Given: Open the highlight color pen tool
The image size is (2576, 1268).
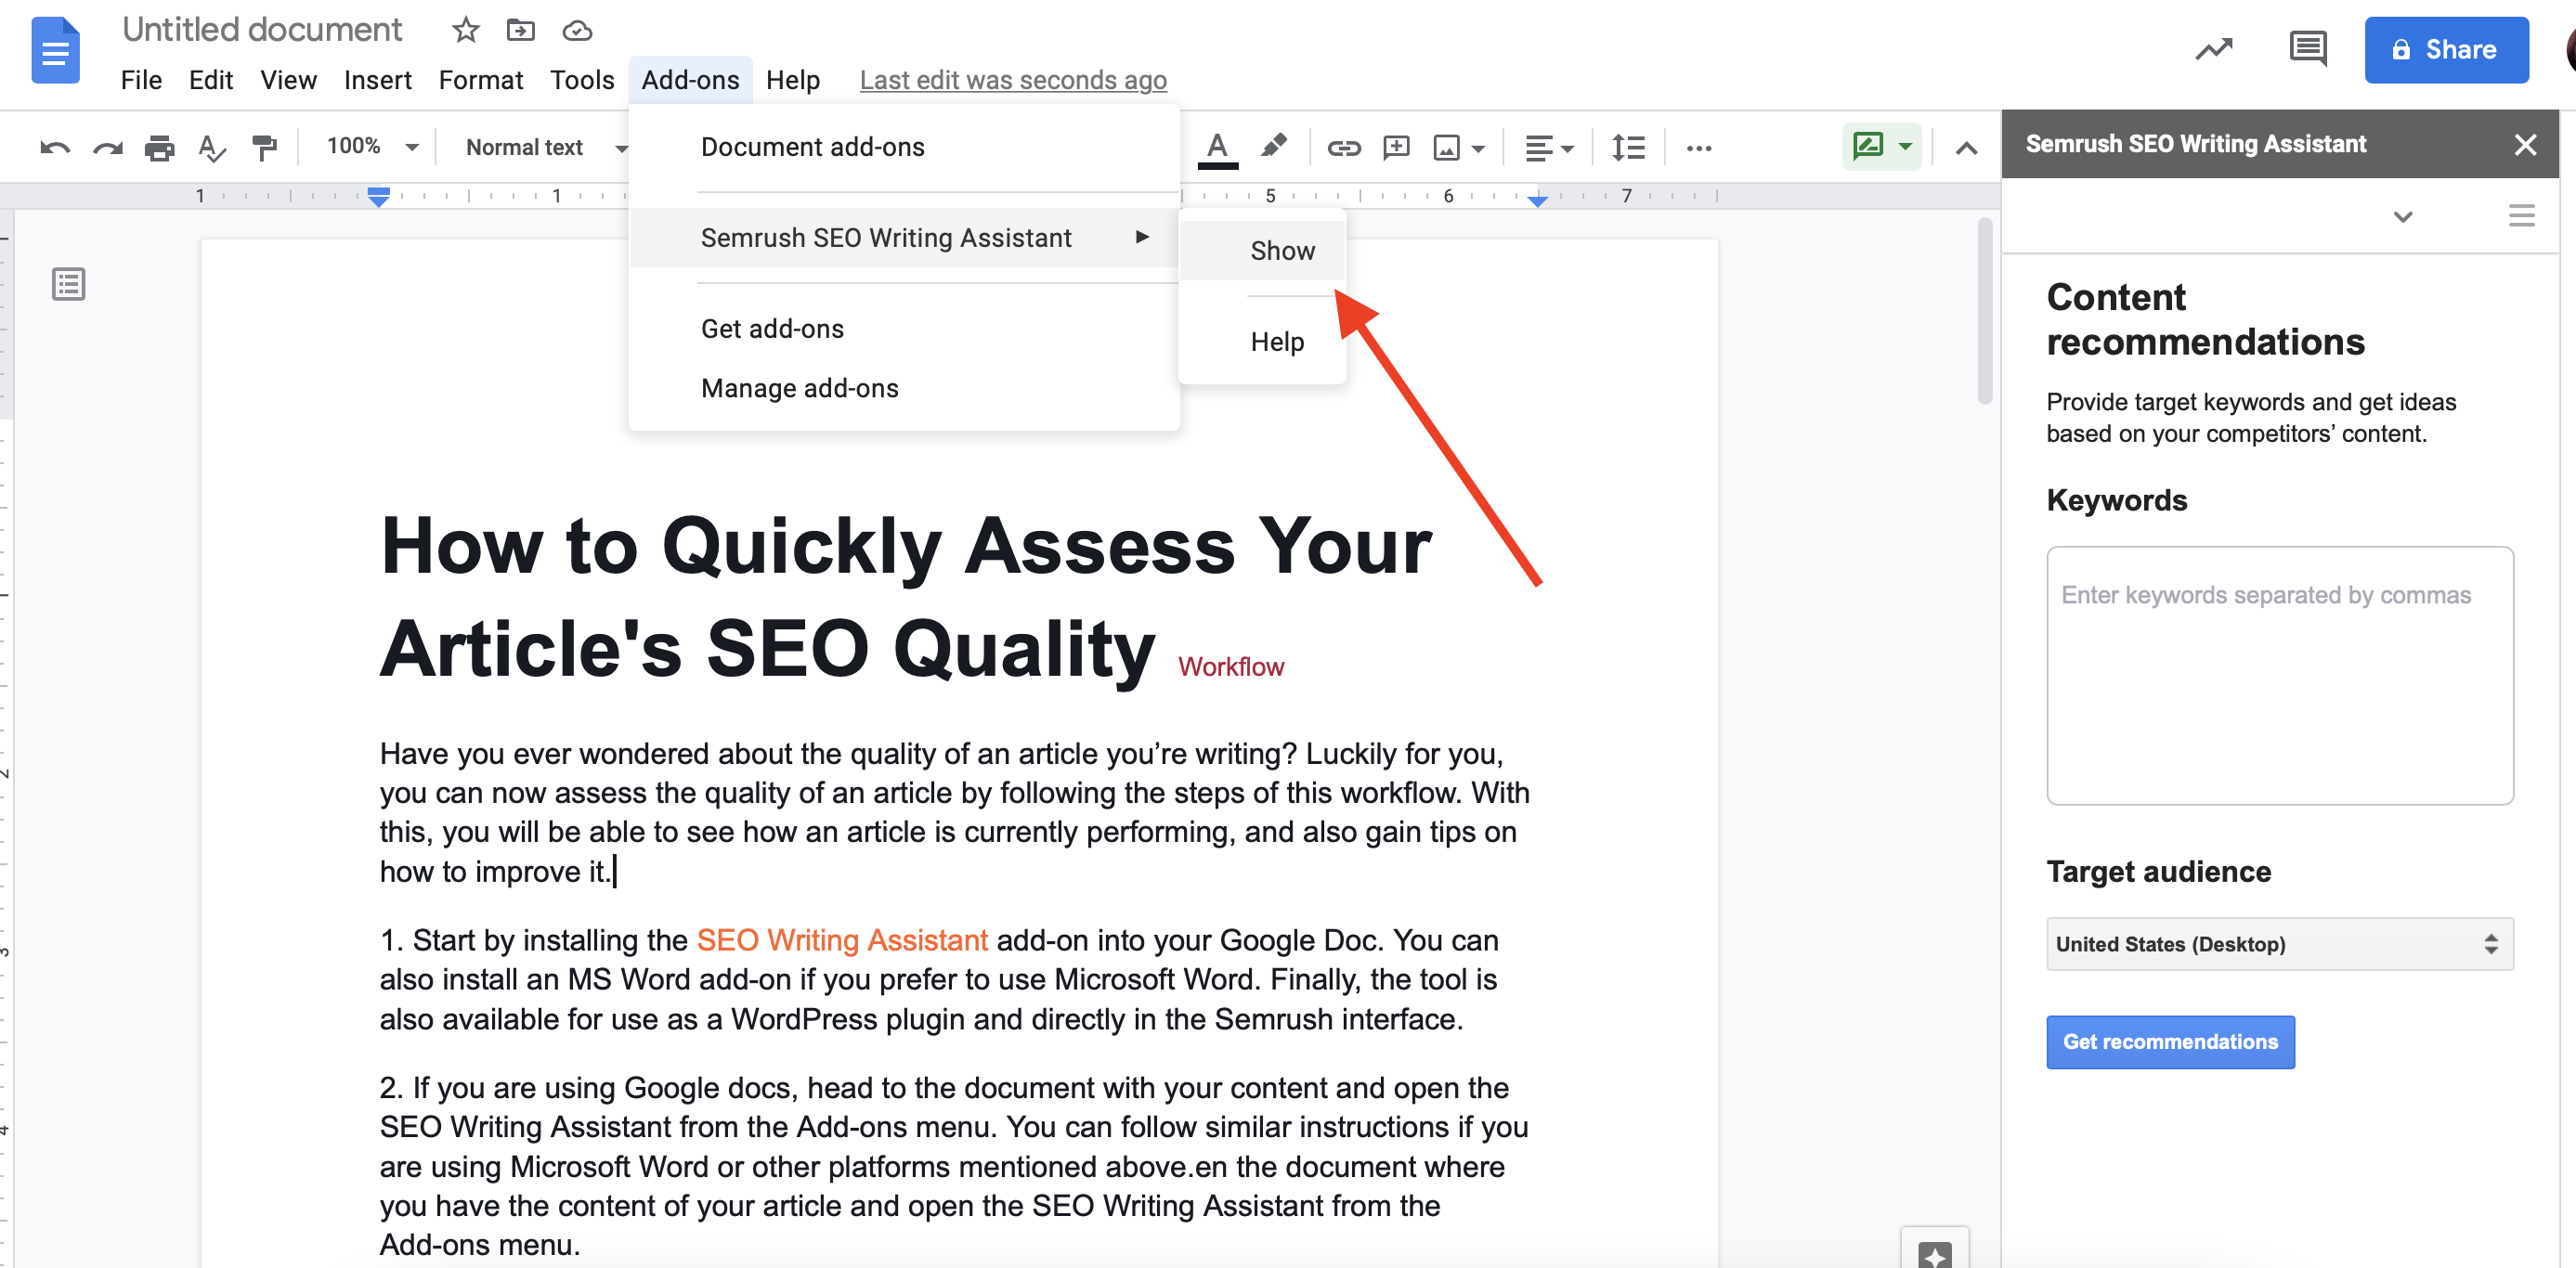Looking at the screenshot, I should 1273,146.
